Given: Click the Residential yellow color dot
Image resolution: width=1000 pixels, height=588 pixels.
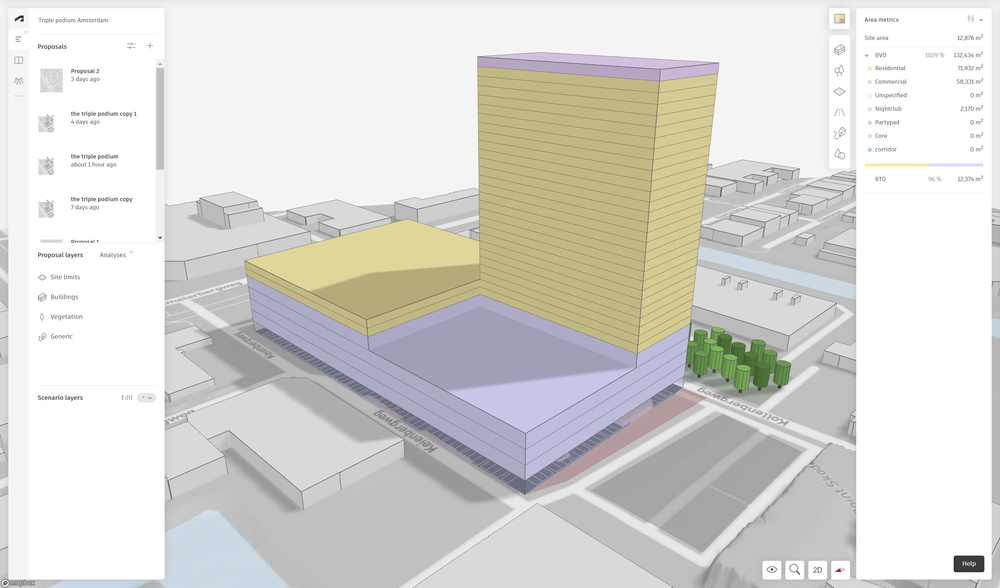Looking at the screenshot, I should [868, 68].
